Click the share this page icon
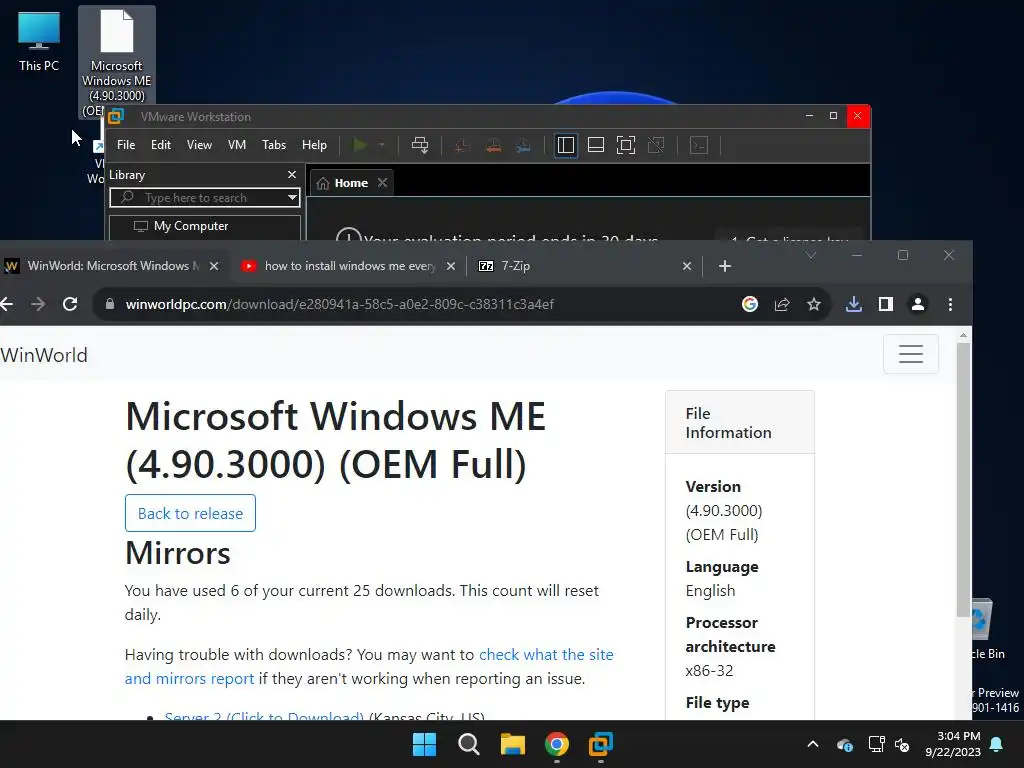The height and width of the screenshot is (768, 1024). pos(782,304)
